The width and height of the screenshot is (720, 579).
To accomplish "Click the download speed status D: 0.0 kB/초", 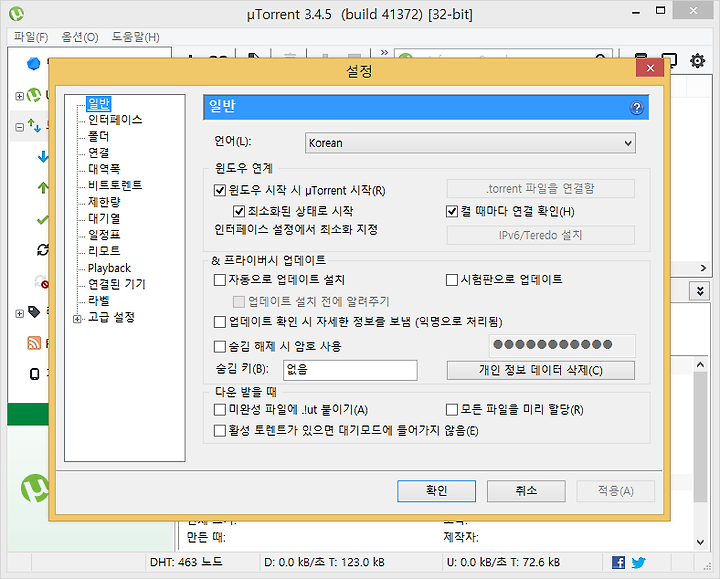I will click(x=324, y=562).
